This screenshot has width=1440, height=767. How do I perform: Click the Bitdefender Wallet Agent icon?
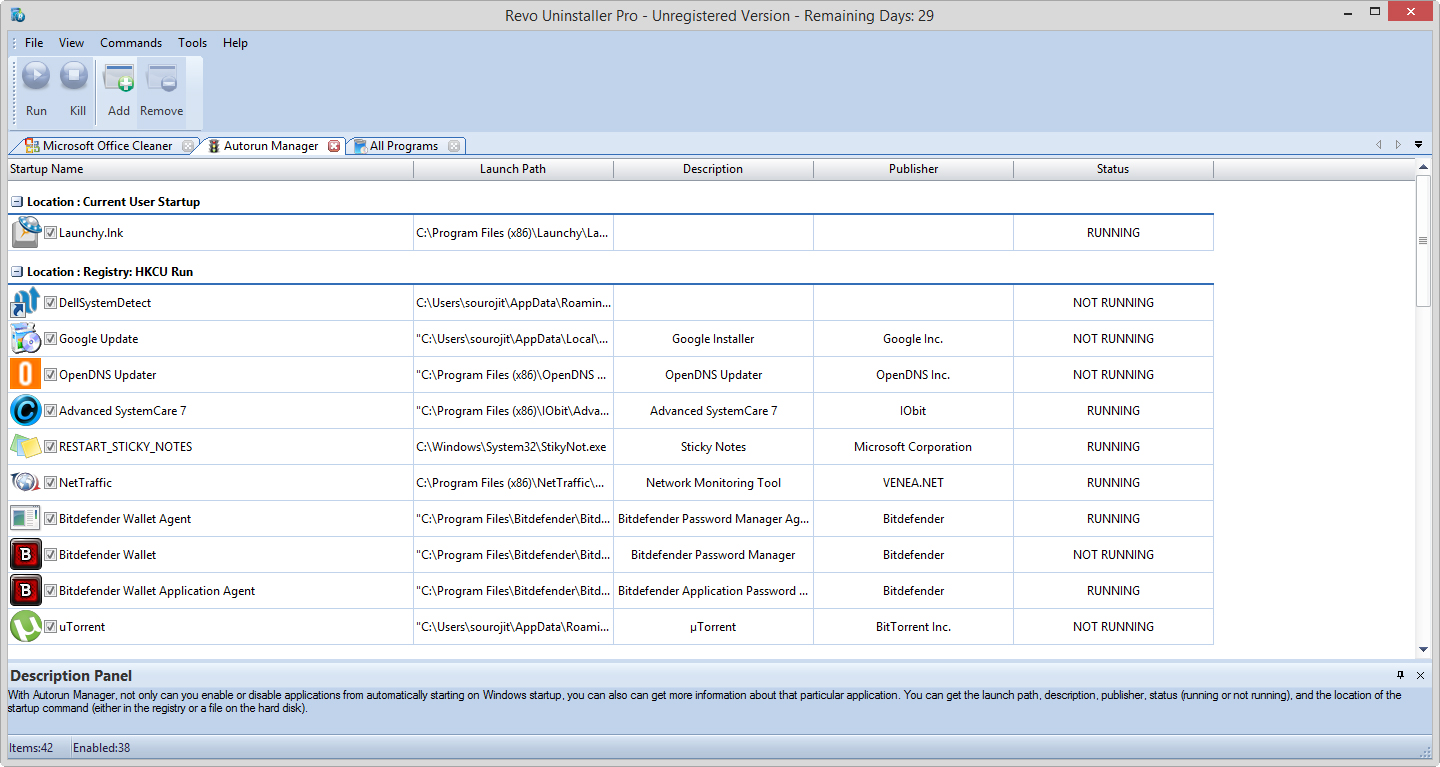pos(25,519)
